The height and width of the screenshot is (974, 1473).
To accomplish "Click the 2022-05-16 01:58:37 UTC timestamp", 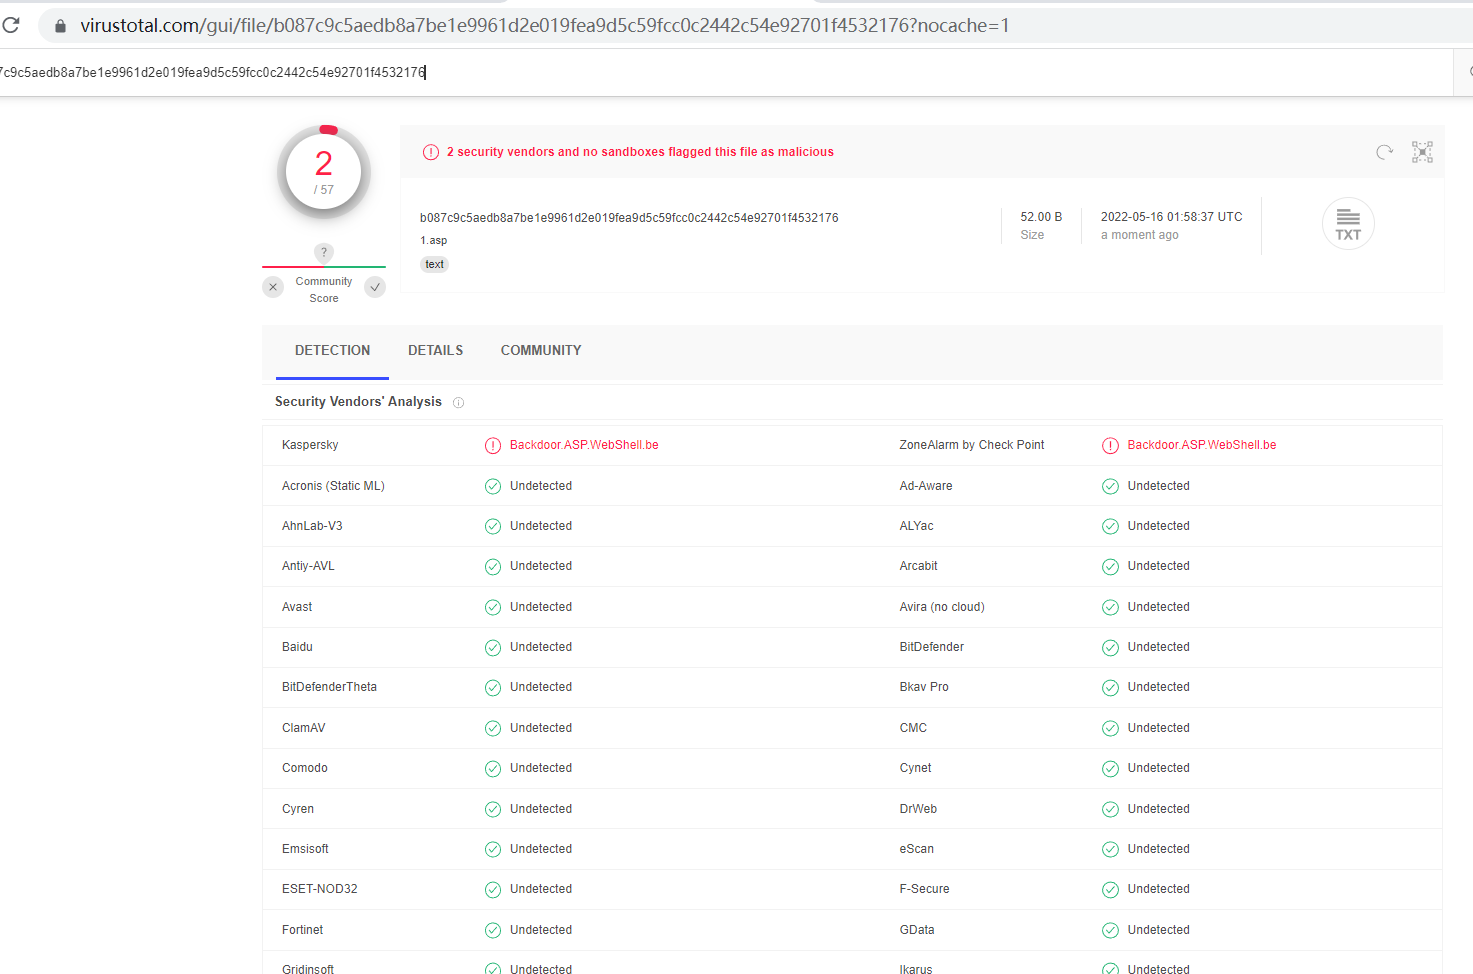I will tap(1172, 217).
